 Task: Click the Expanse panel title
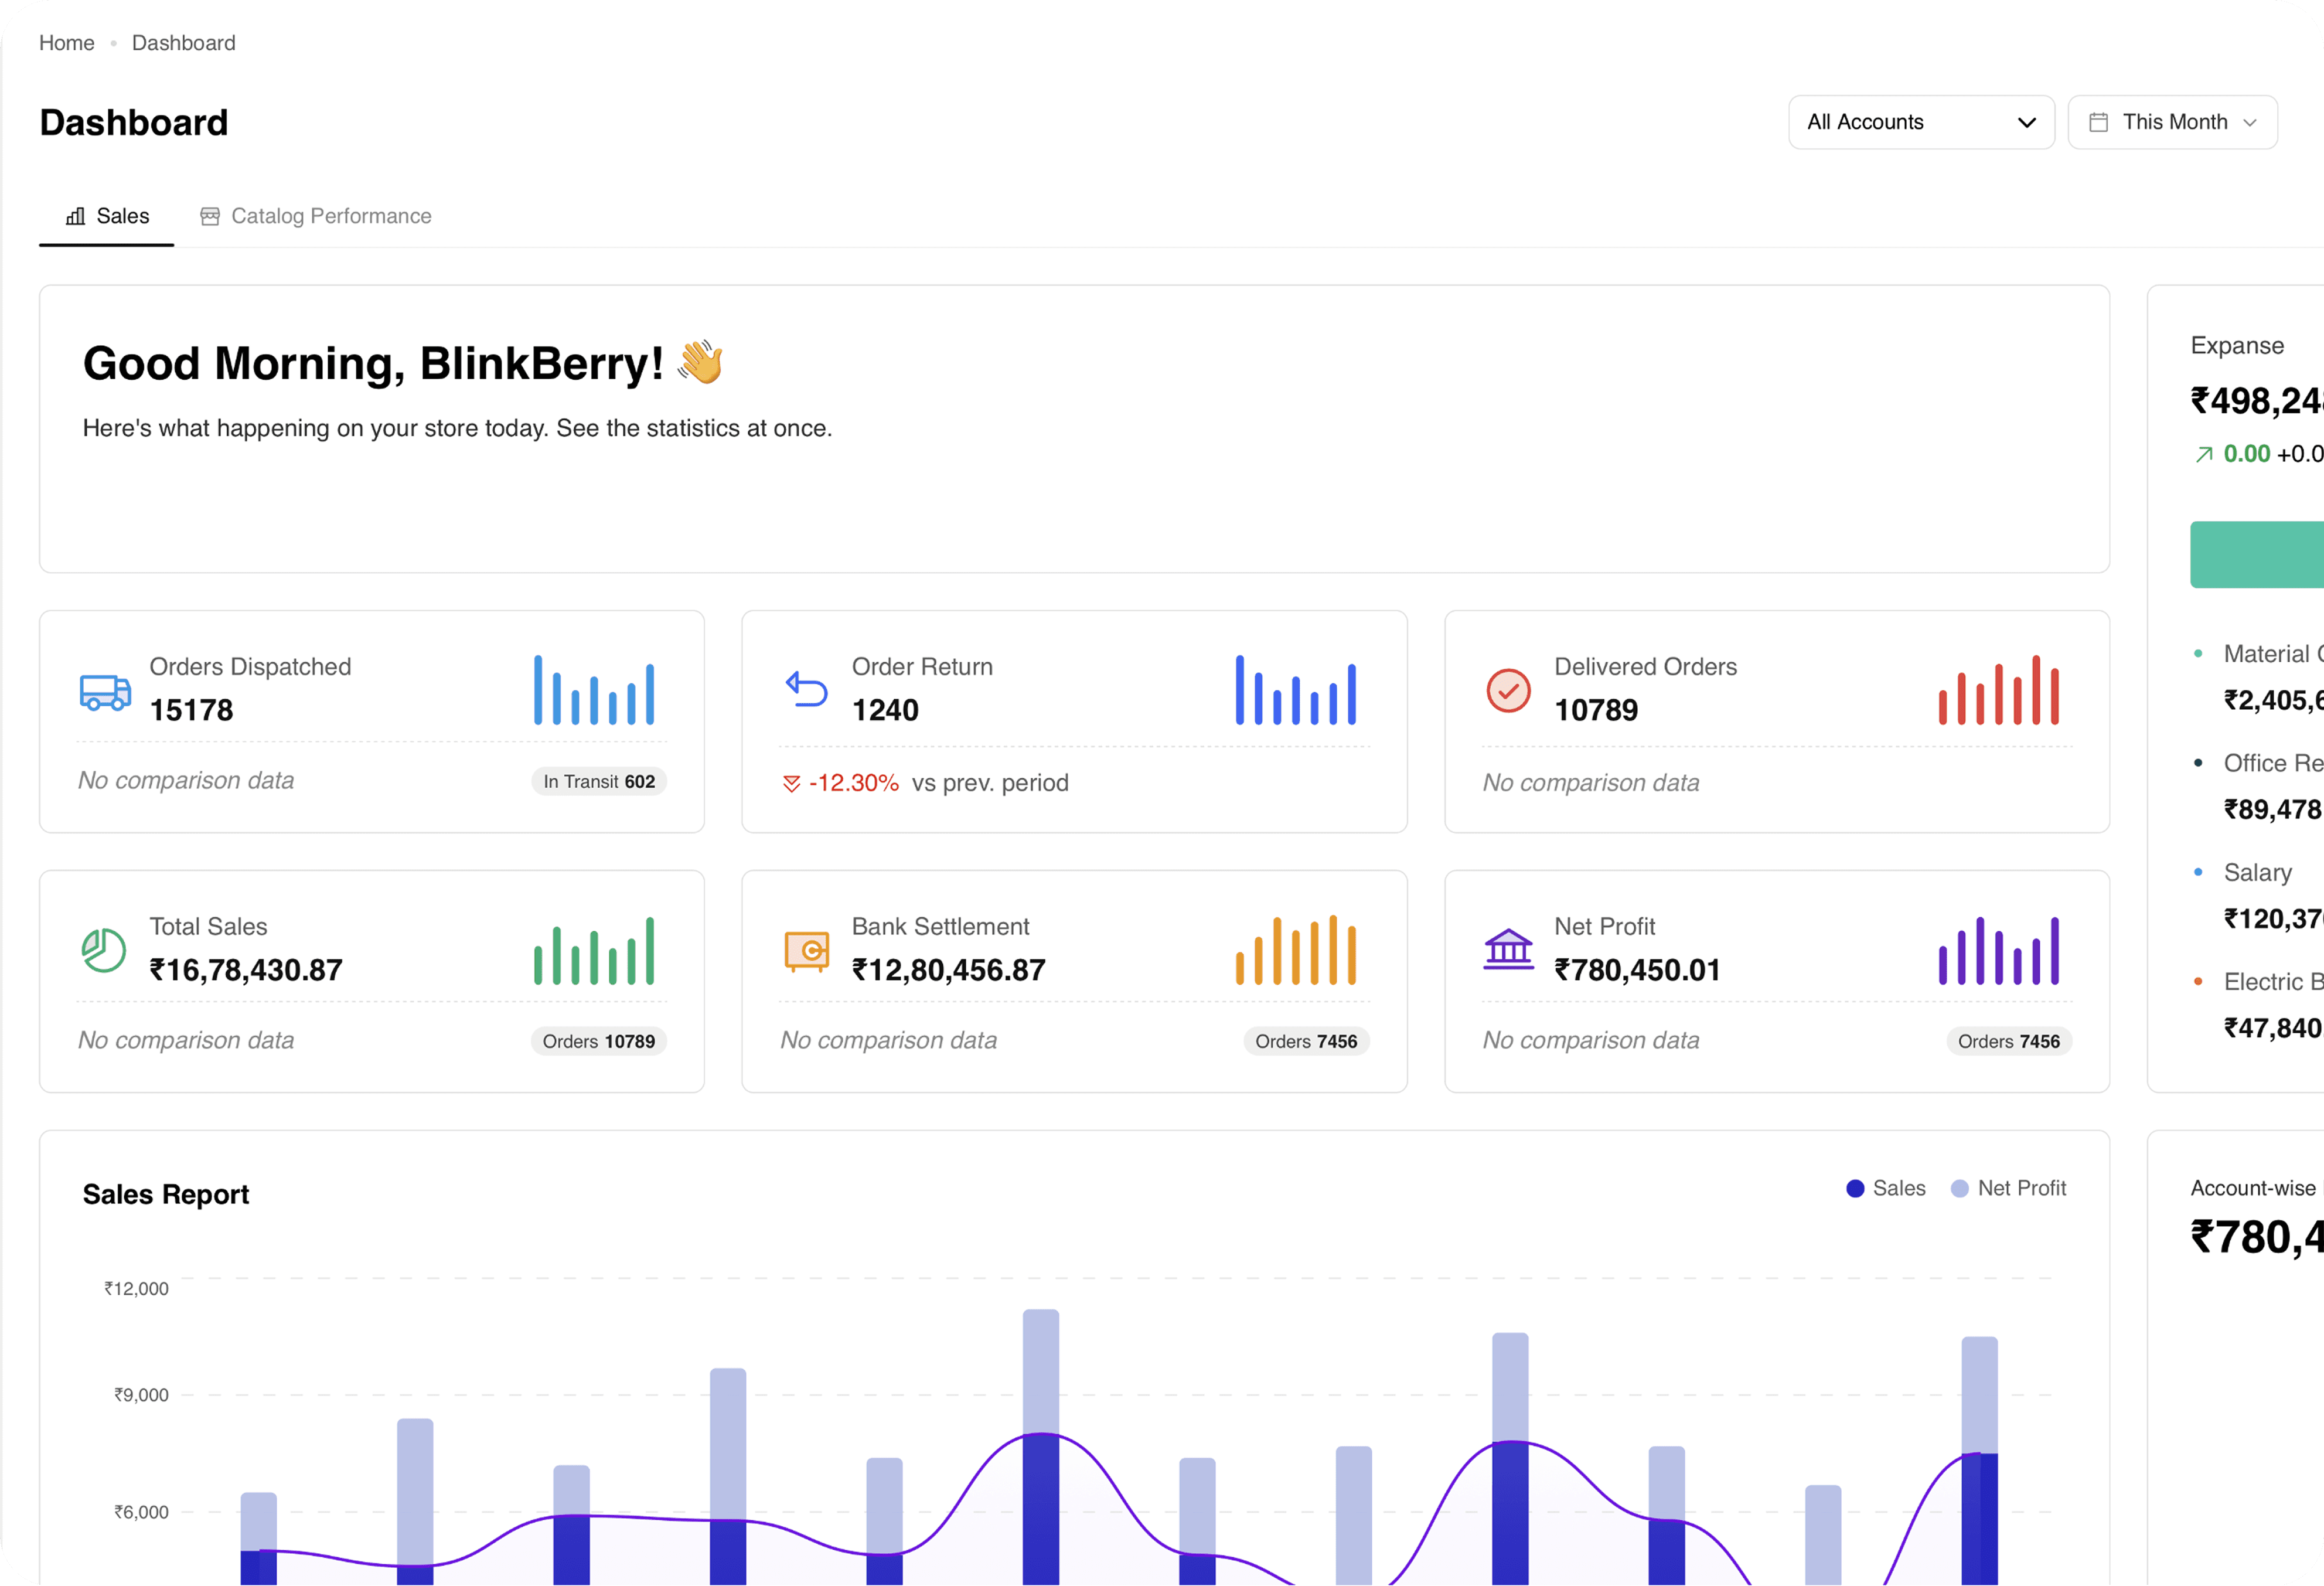tap(2237, 346)
